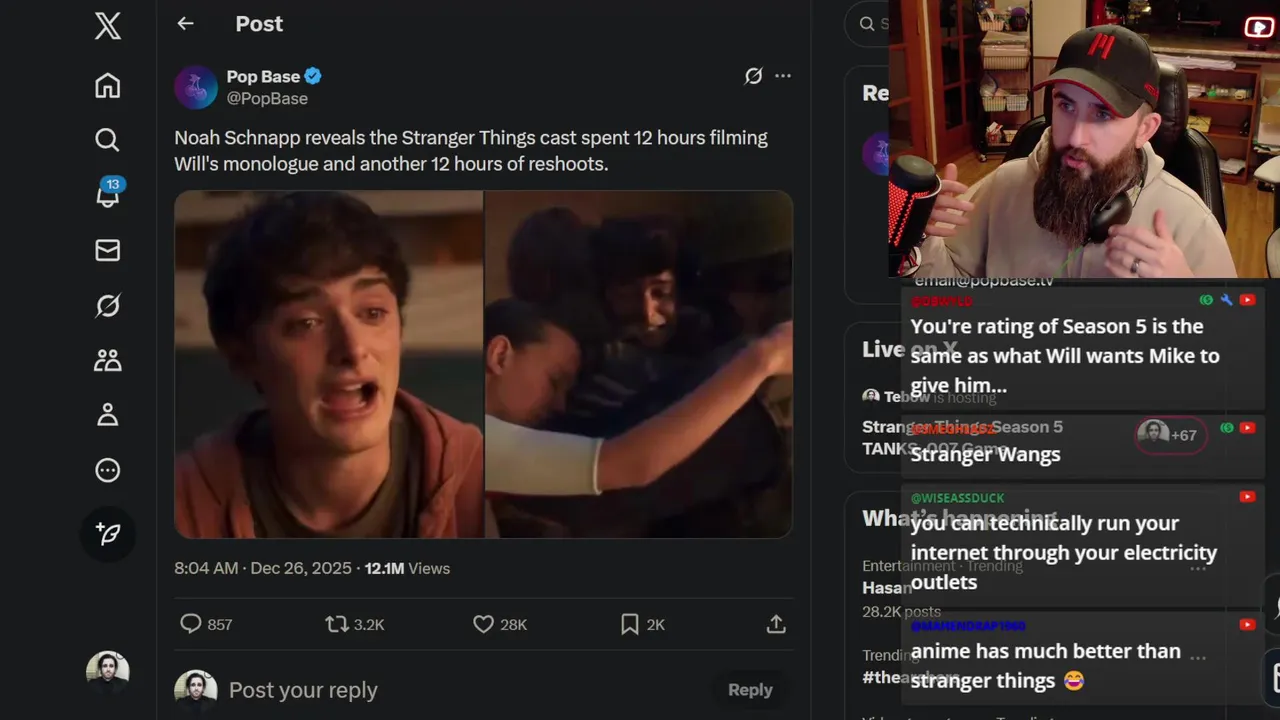
Task: Share the post via upload icon
Action: point(776,624)
